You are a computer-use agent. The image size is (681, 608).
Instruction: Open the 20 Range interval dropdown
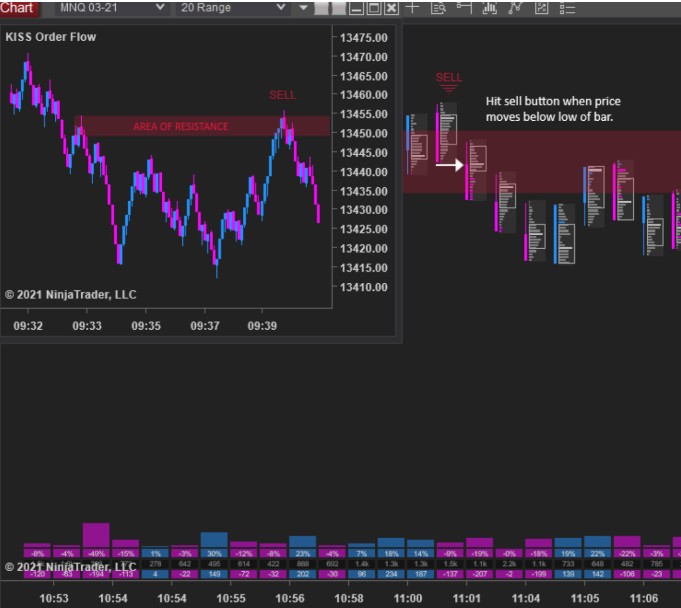234,8
